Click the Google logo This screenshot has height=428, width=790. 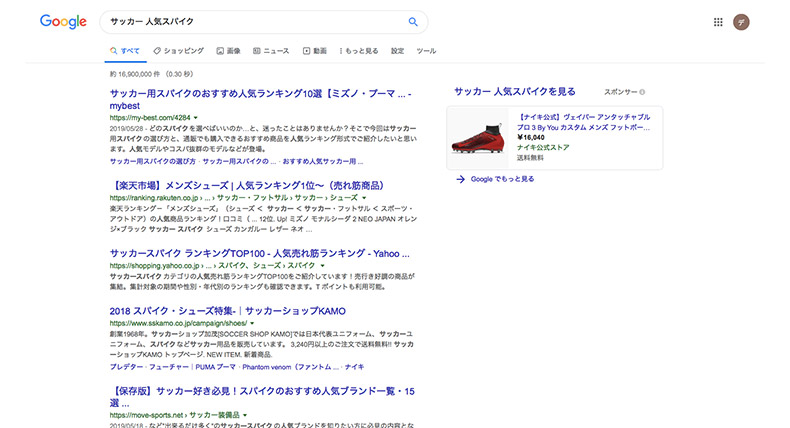point(63,22)
